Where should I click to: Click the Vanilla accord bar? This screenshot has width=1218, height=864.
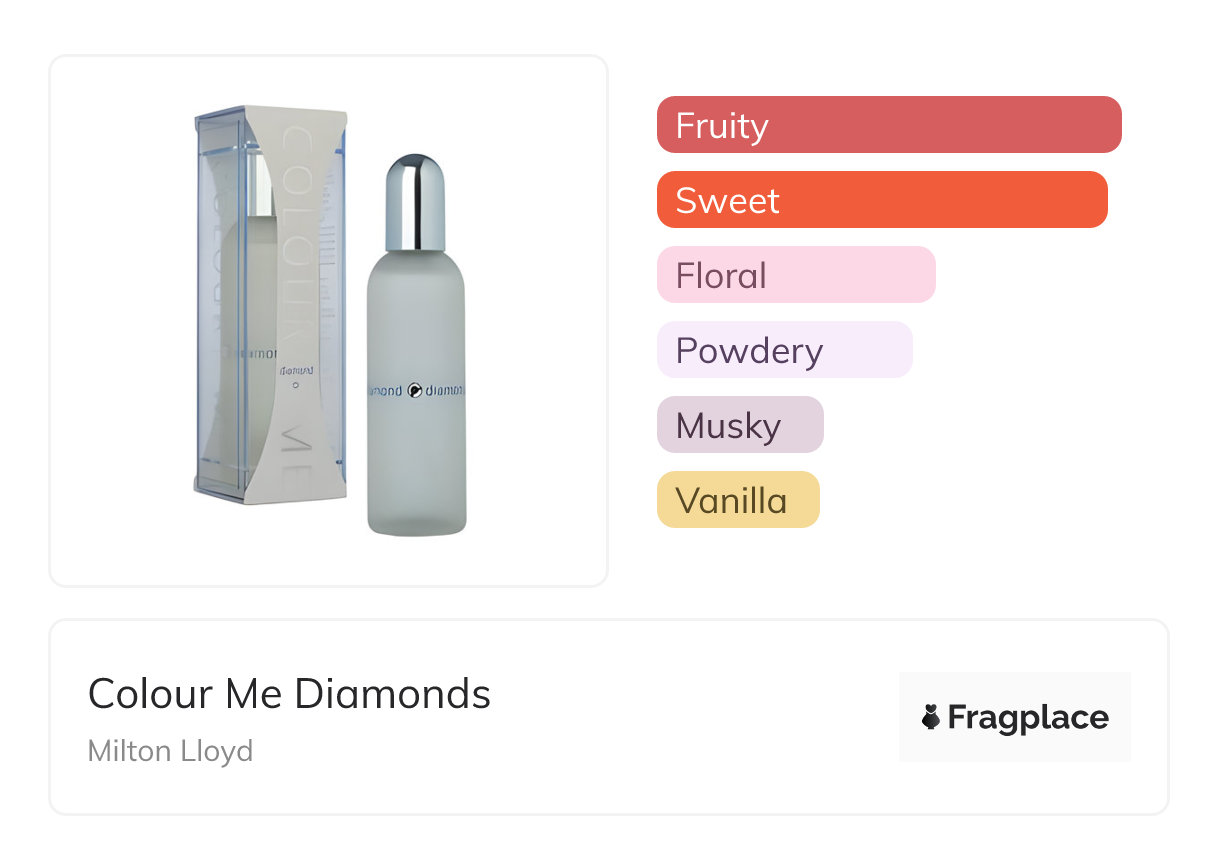(x=737, y=500)
